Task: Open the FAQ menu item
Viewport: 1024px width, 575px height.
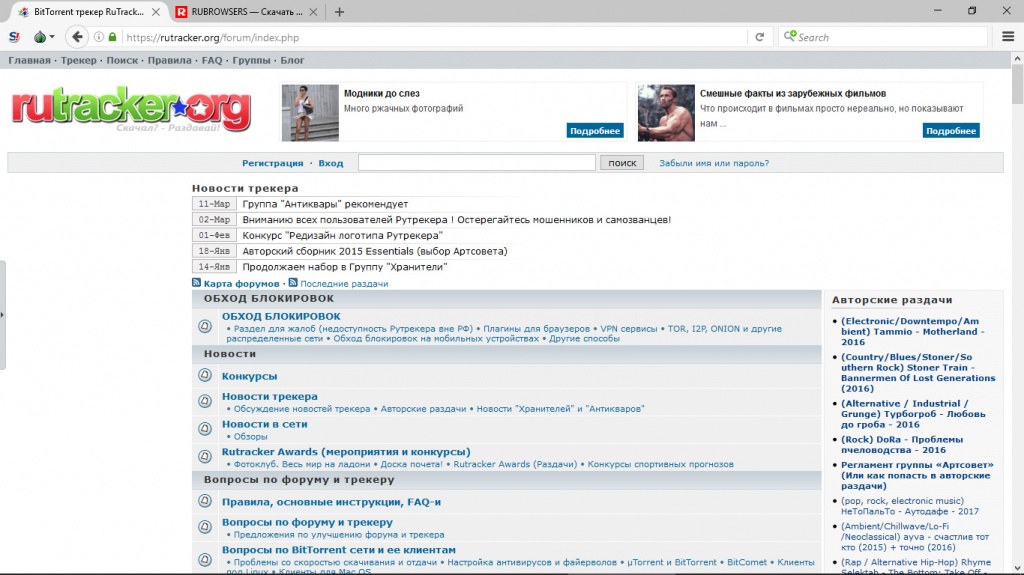Action: pyautogui.click(x=211, y=60)
